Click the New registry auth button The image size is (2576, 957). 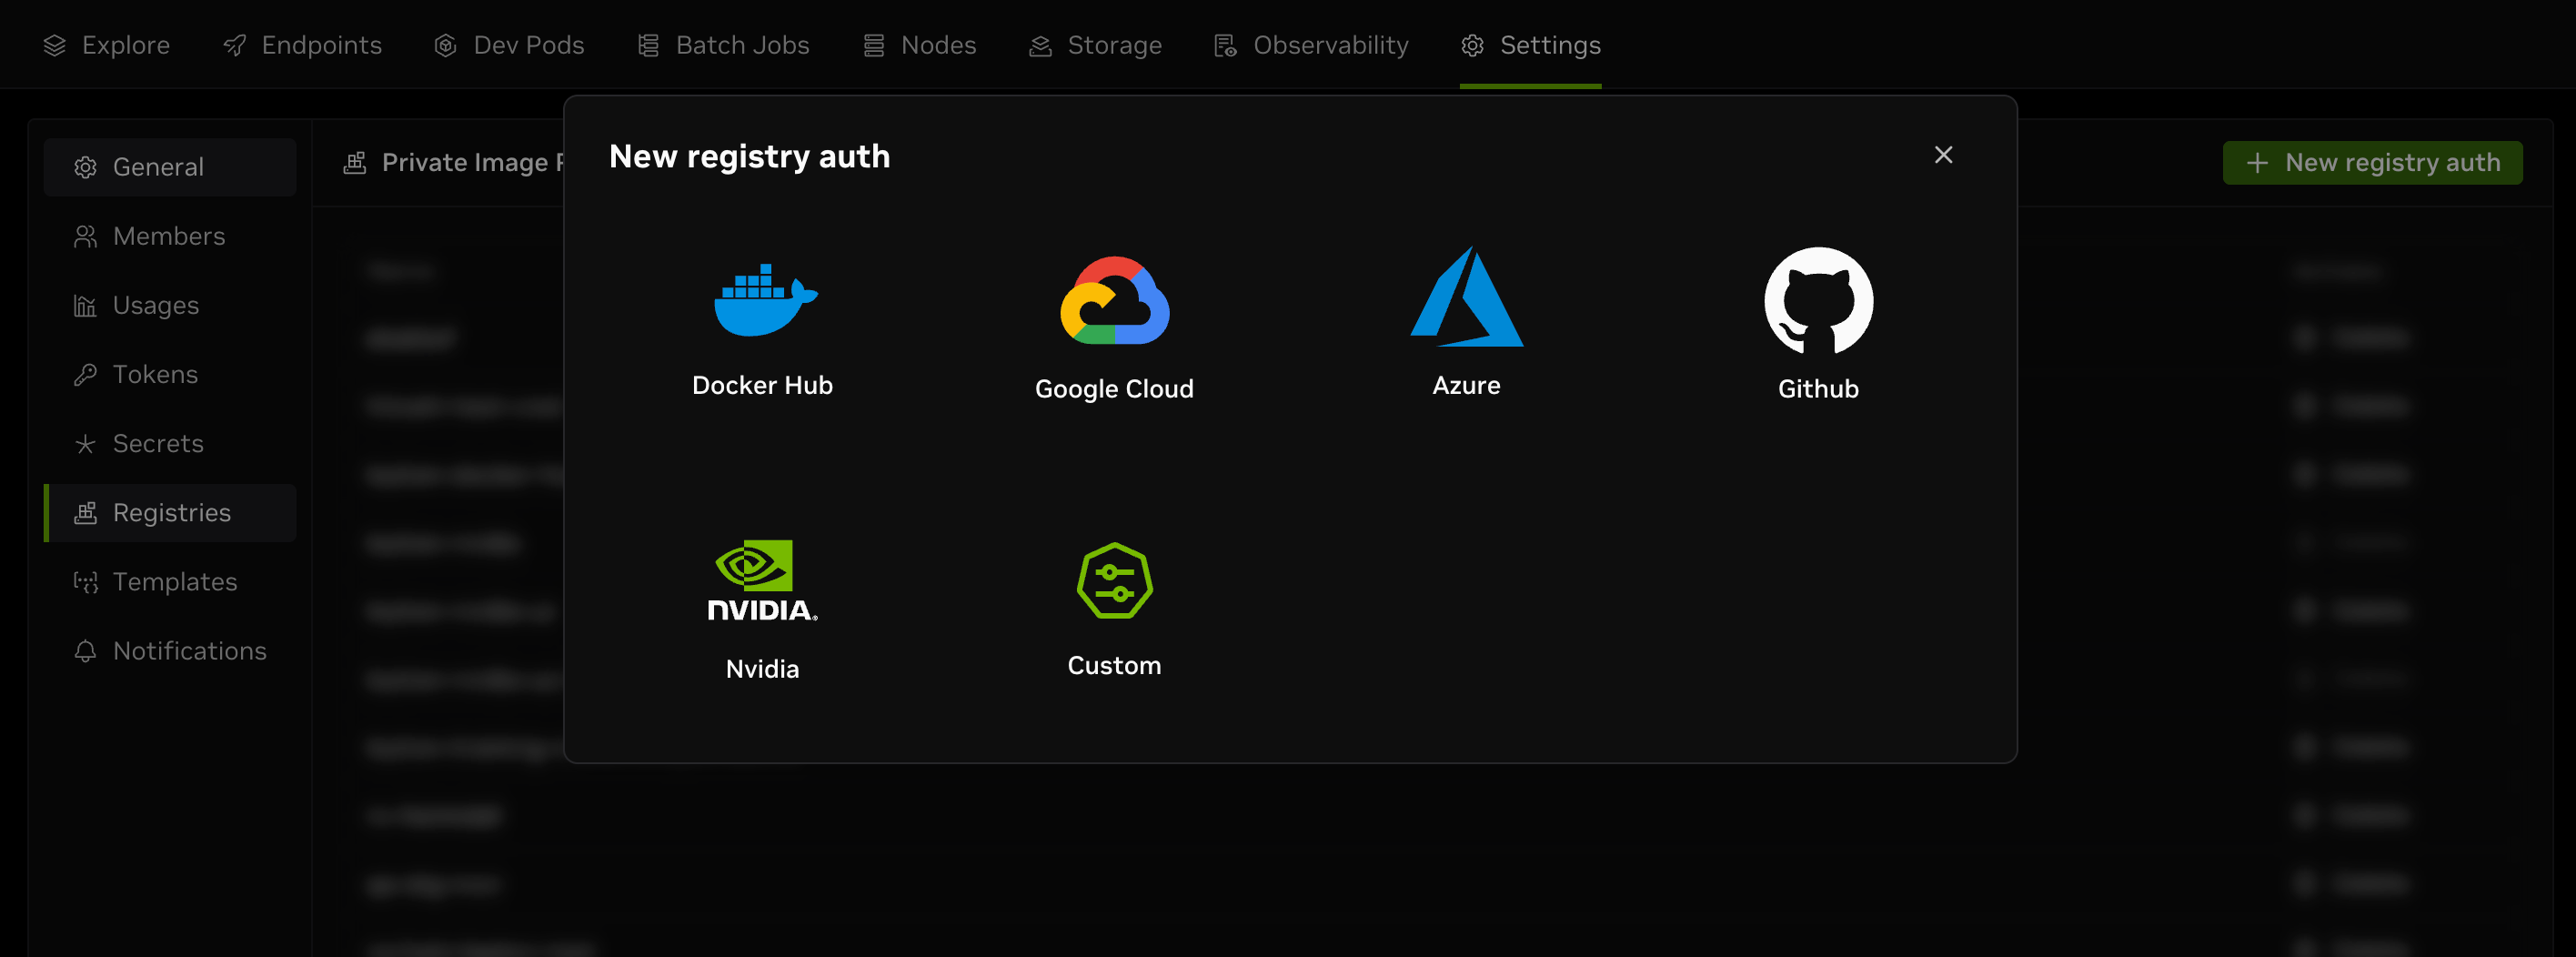pos(2372,162)
